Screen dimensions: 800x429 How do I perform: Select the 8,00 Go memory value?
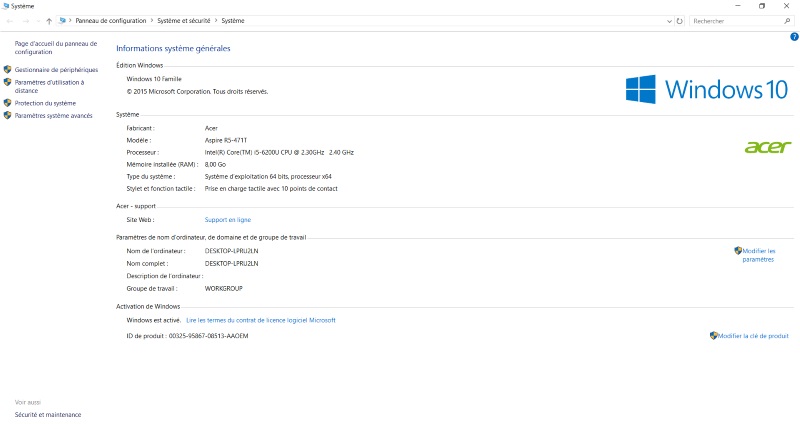pyautogui.click(x=215, y=165)
